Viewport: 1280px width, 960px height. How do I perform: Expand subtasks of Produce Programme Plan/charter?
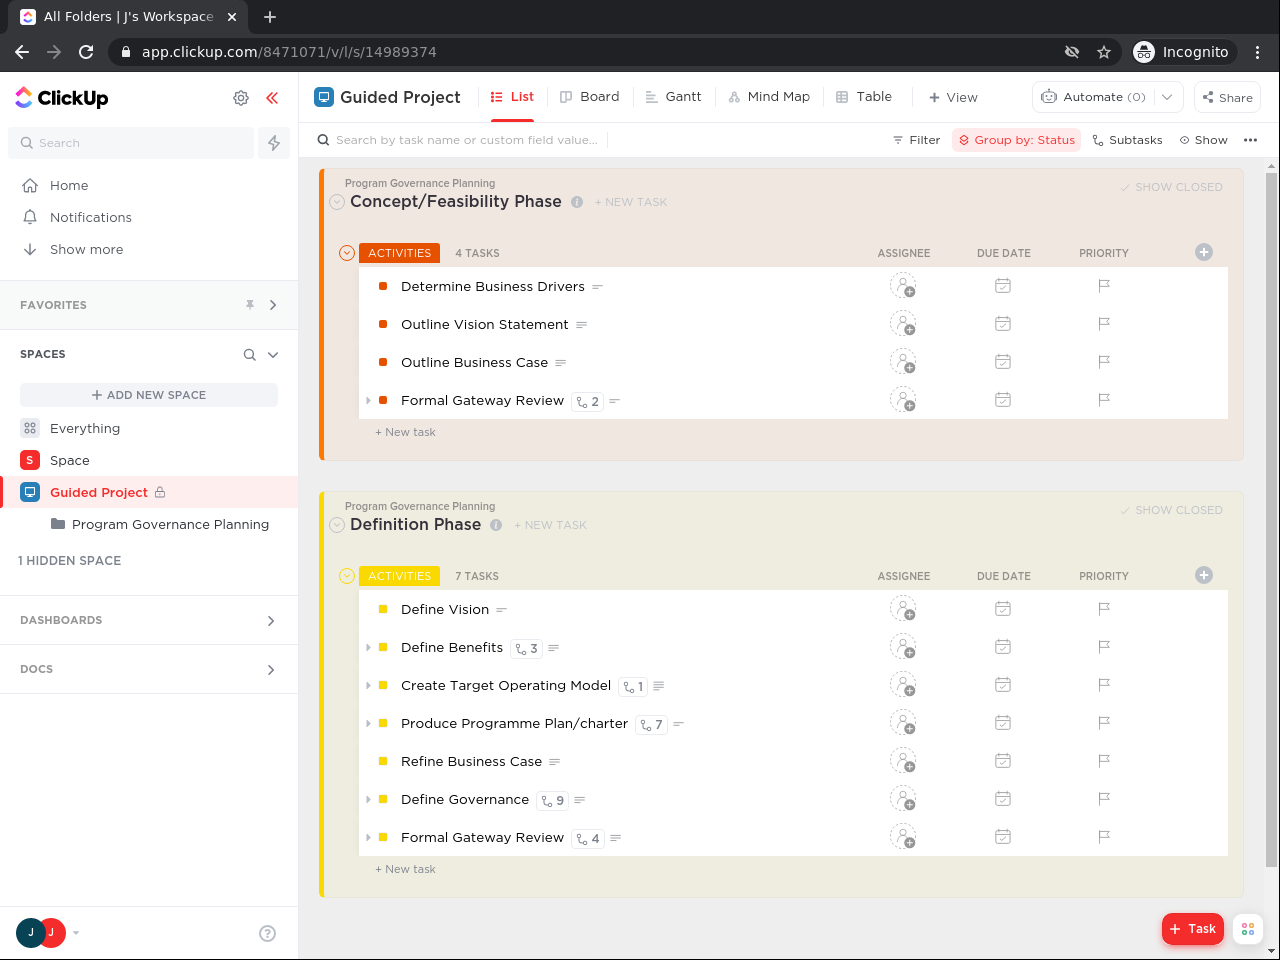(369, 724)
